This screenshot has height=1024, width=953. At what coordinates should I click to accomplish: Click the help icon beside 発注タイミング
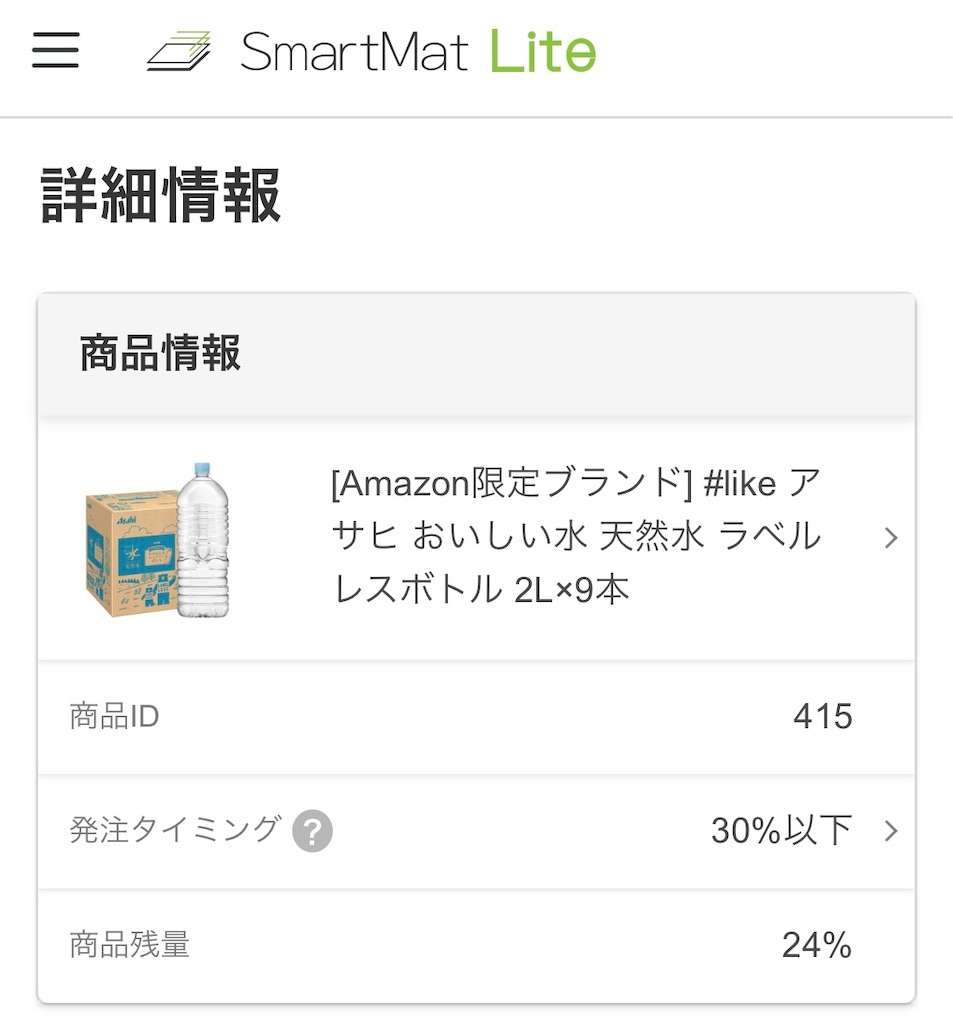tap(312, 831)
